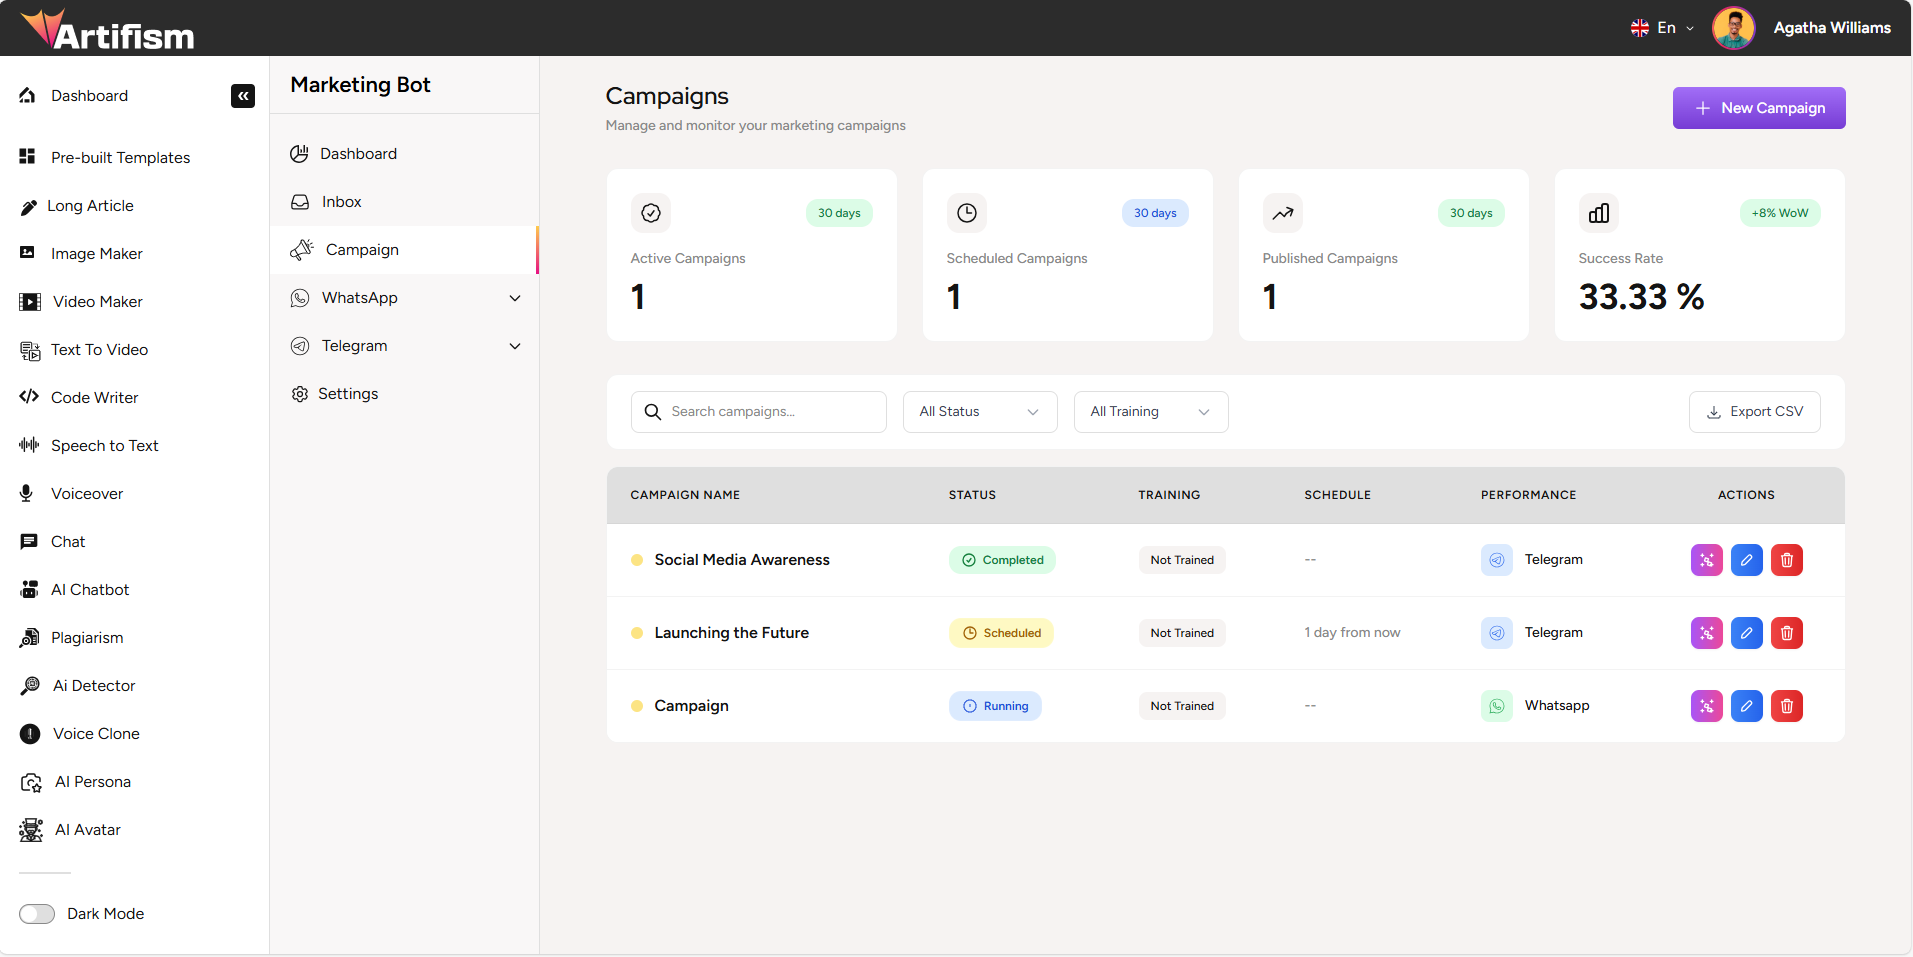
Task: Create a New Campaign
Action: (x=1758, y=107)
